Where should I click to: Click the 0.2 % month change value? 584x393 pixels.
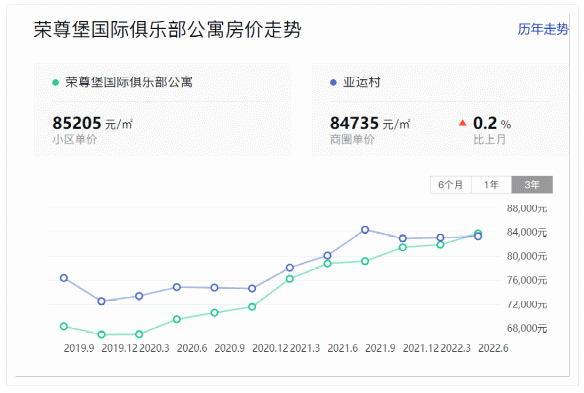pos(492,123)
